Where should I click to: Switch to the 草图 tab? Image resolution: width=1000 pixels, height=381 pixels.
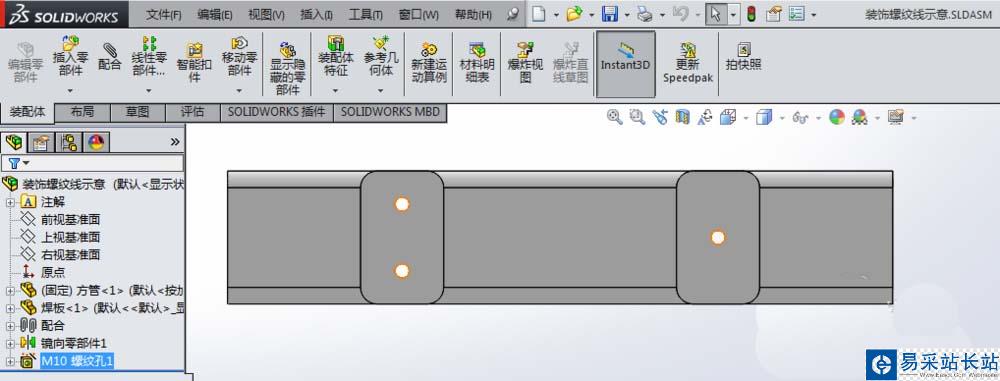click(x=137, y=112)
